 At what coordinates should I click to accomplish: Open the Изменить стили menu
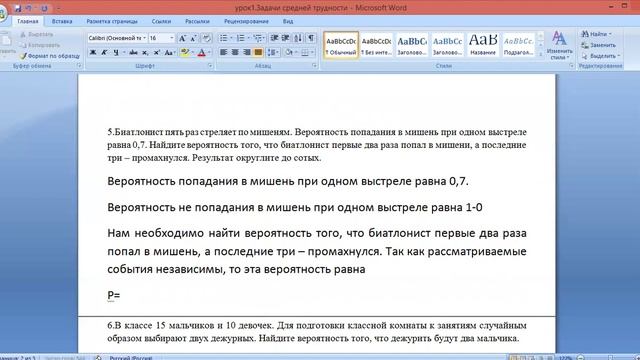click(559, 45)
